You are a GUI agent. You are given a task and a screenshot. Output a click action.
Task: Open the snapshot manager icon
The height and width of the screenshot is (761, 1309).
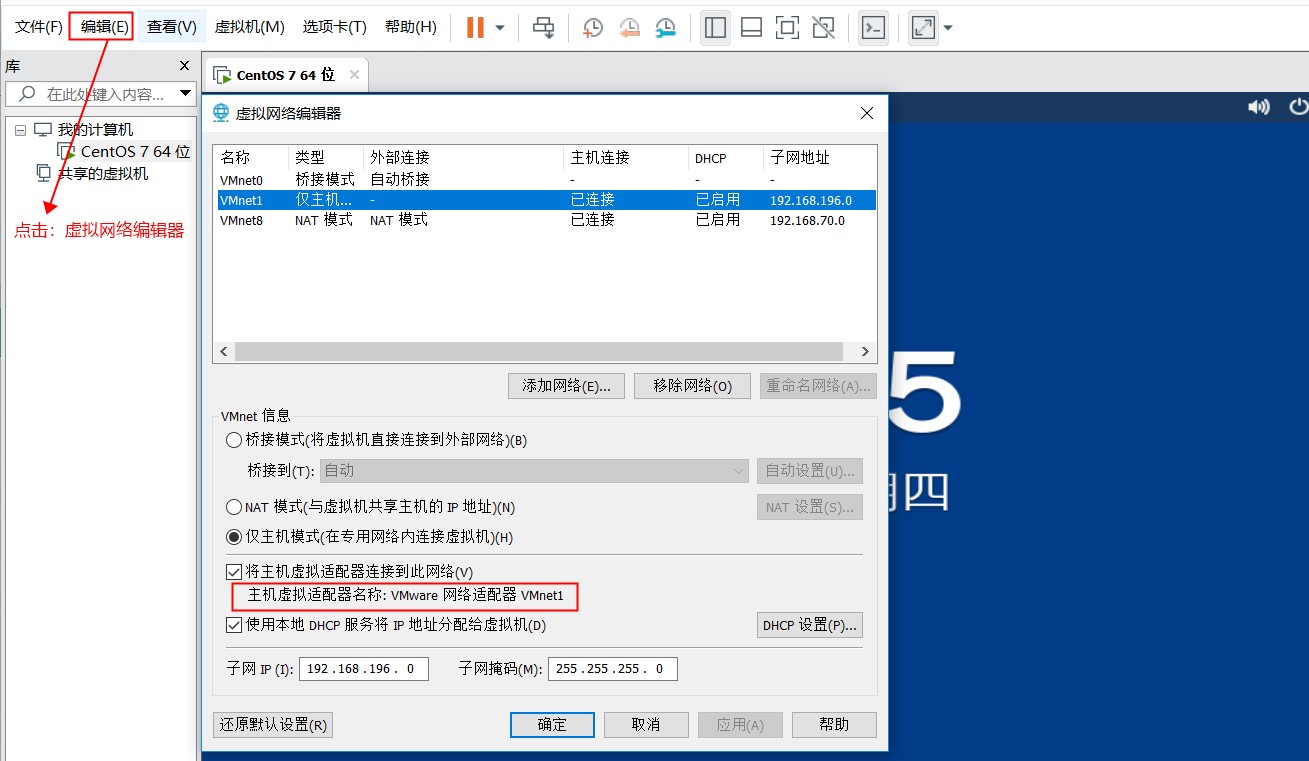tap(665, 28)
